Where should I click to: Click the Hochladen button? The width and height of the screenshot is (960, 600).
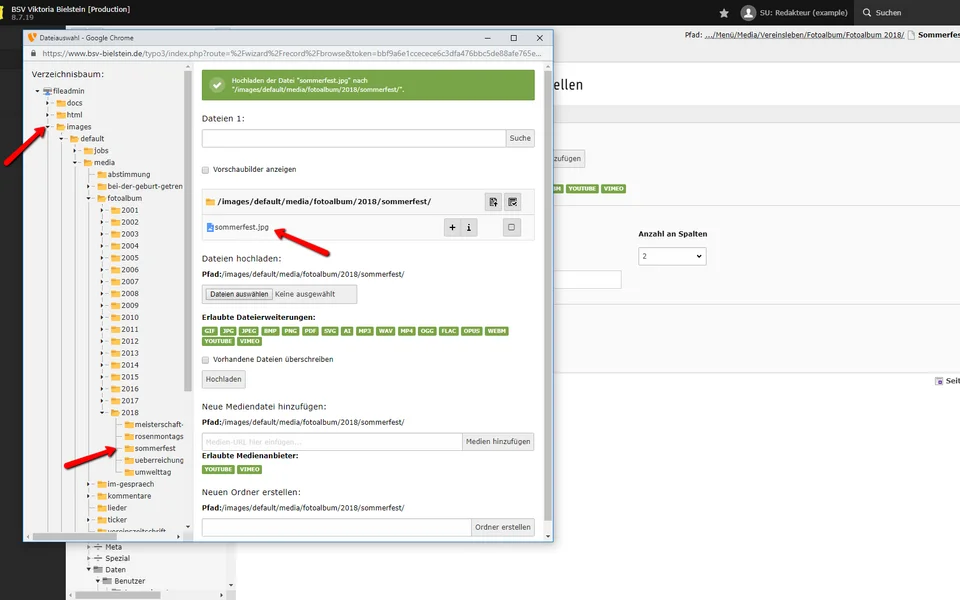click(x=223, y=380)
